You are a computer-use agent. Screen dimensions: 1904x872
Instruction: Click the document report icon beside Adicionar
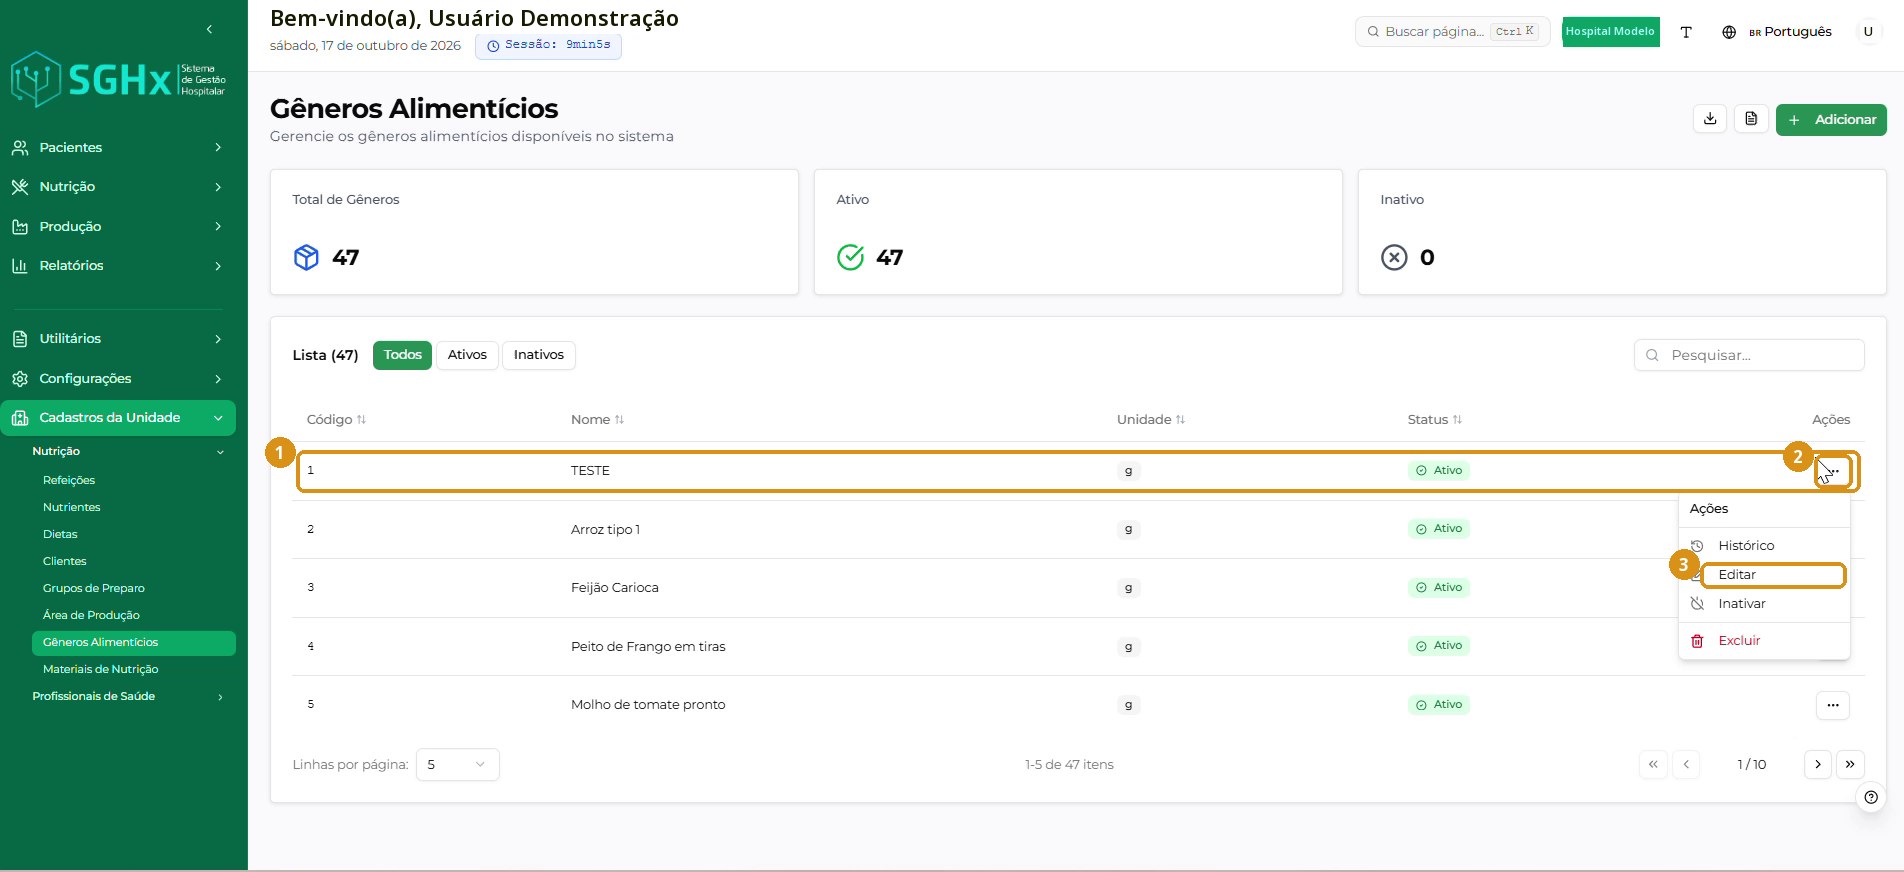pos(1751,119)
